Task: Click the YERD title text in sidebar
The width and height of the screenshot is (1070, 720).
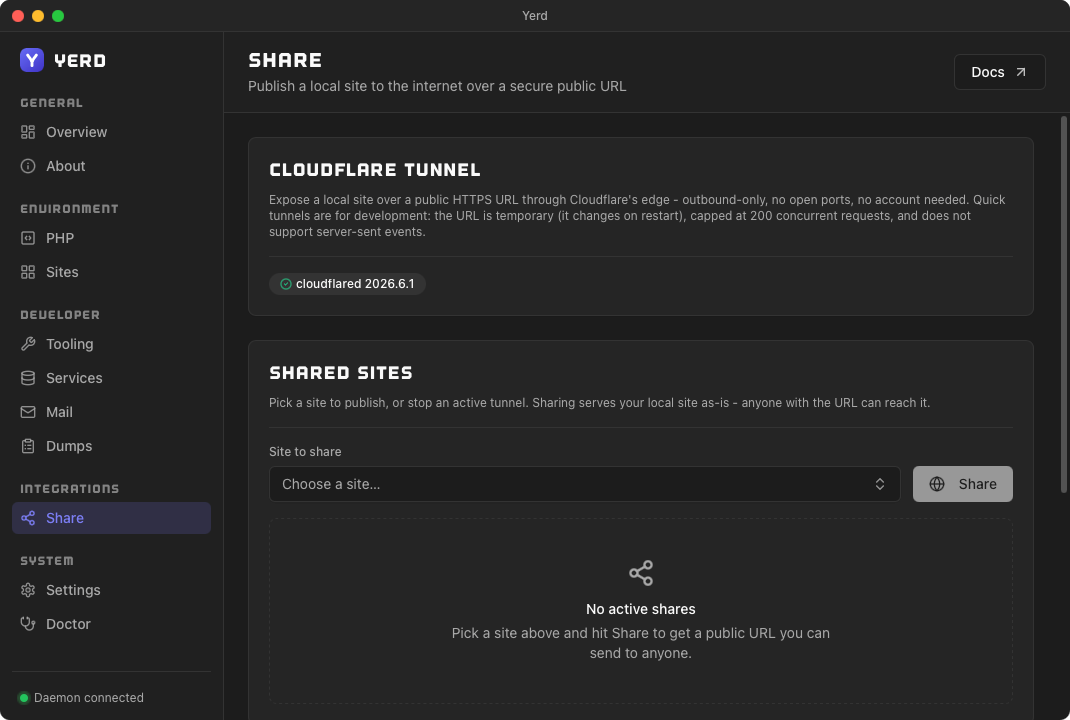Action: (x=80, y=61)
